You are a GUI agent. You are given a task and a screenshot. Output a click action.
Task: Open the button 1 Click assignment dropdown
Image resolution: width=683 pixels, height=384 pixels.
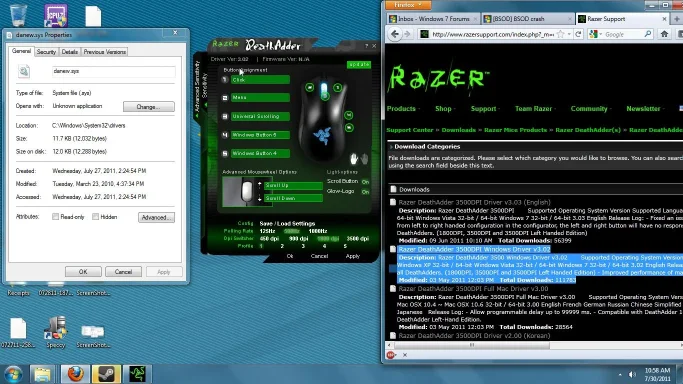[260, 80]
